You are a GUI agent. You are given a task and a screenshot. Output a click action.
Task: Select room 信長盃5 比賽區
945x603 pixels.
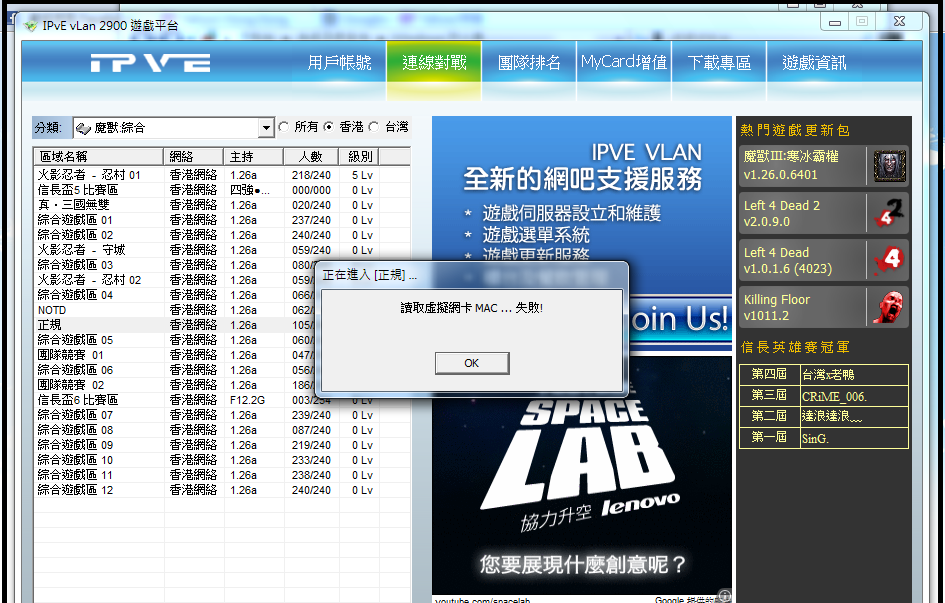tap(222, 190)
